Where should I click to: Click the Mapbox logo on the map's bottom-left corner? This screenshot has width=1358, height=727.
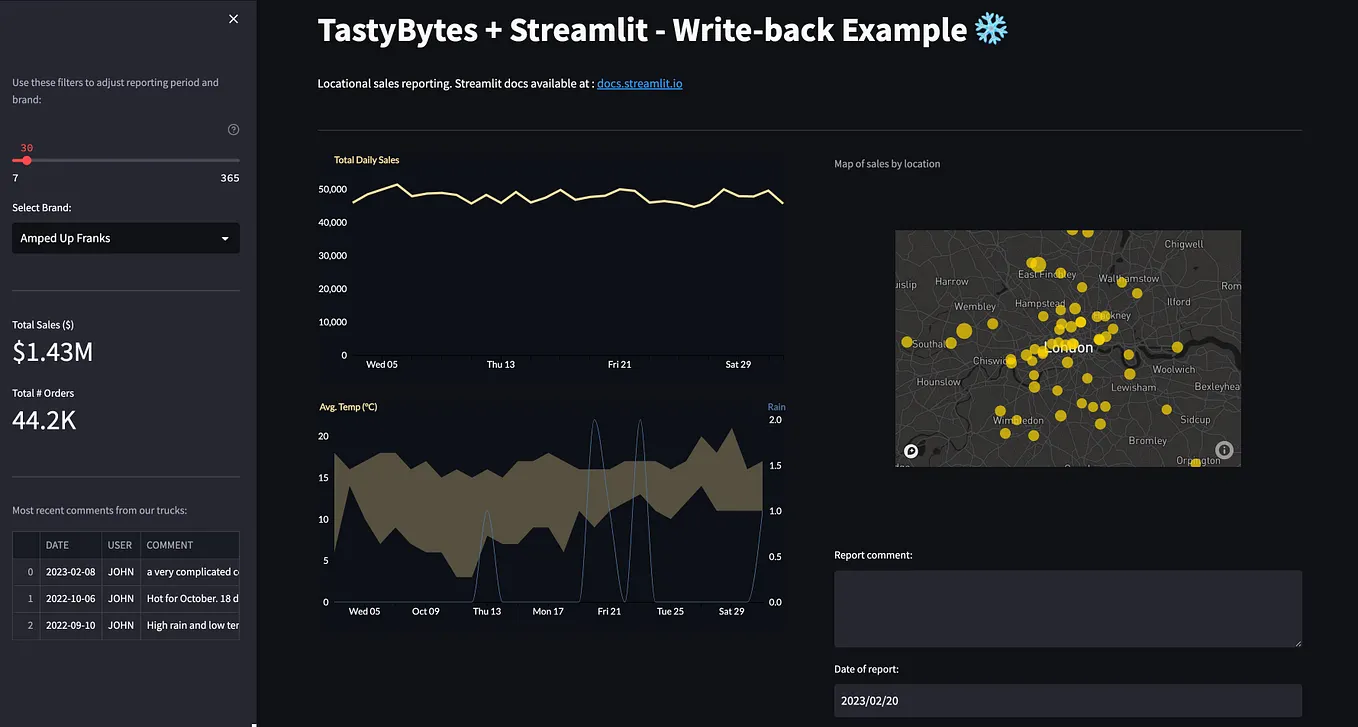(910, 451)
